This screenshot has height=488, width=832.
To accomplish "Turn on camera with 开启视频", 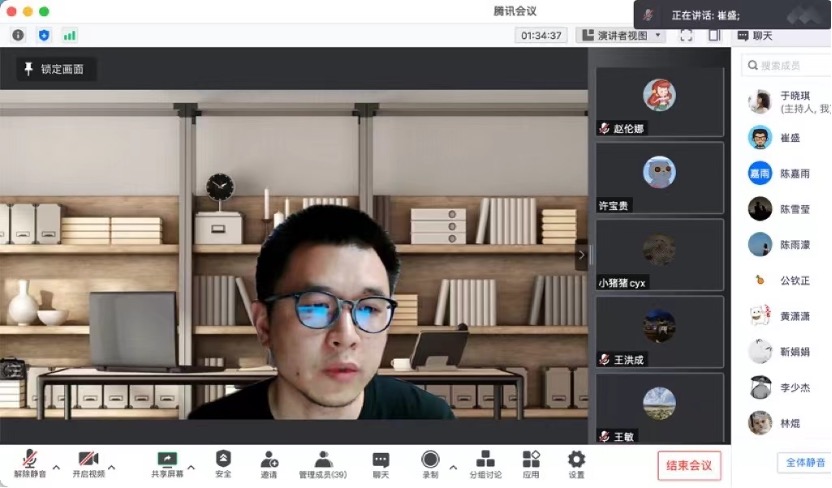I will click(88, 460).
